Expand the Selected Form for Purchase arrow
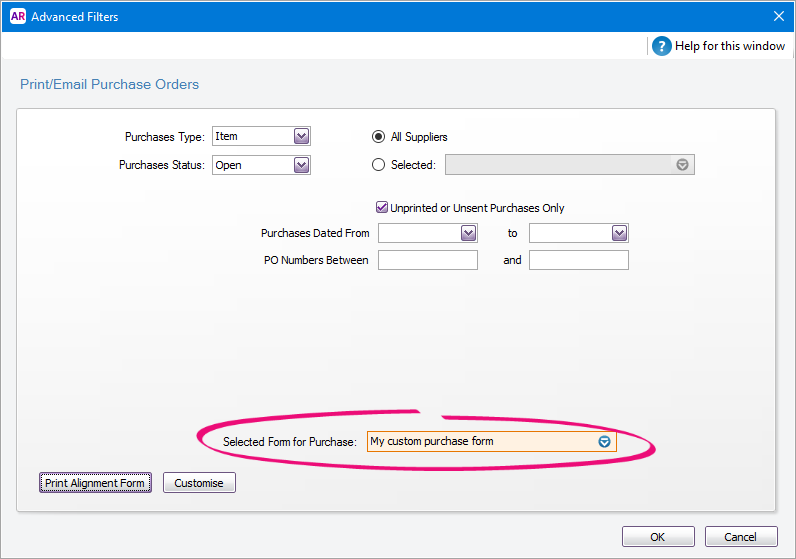 tap(604, 441)
